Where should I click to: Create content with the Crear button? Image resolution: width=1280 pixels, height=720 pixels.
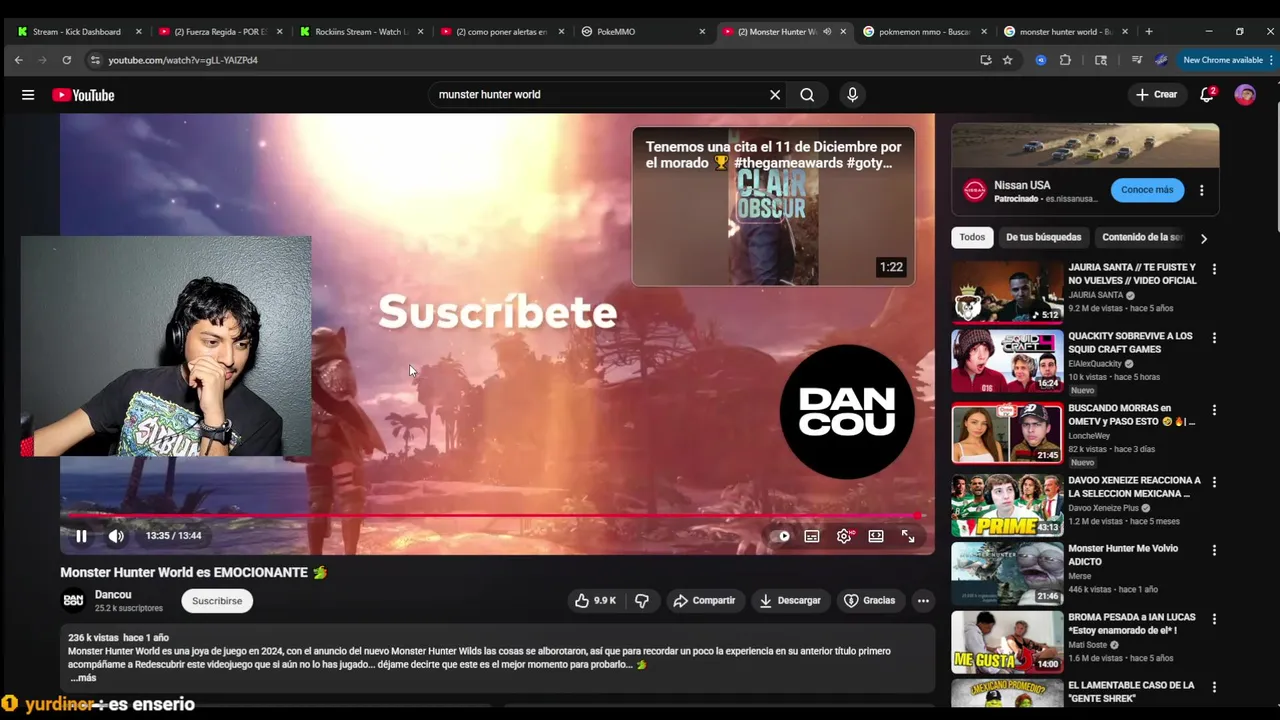pos(1157,94)
